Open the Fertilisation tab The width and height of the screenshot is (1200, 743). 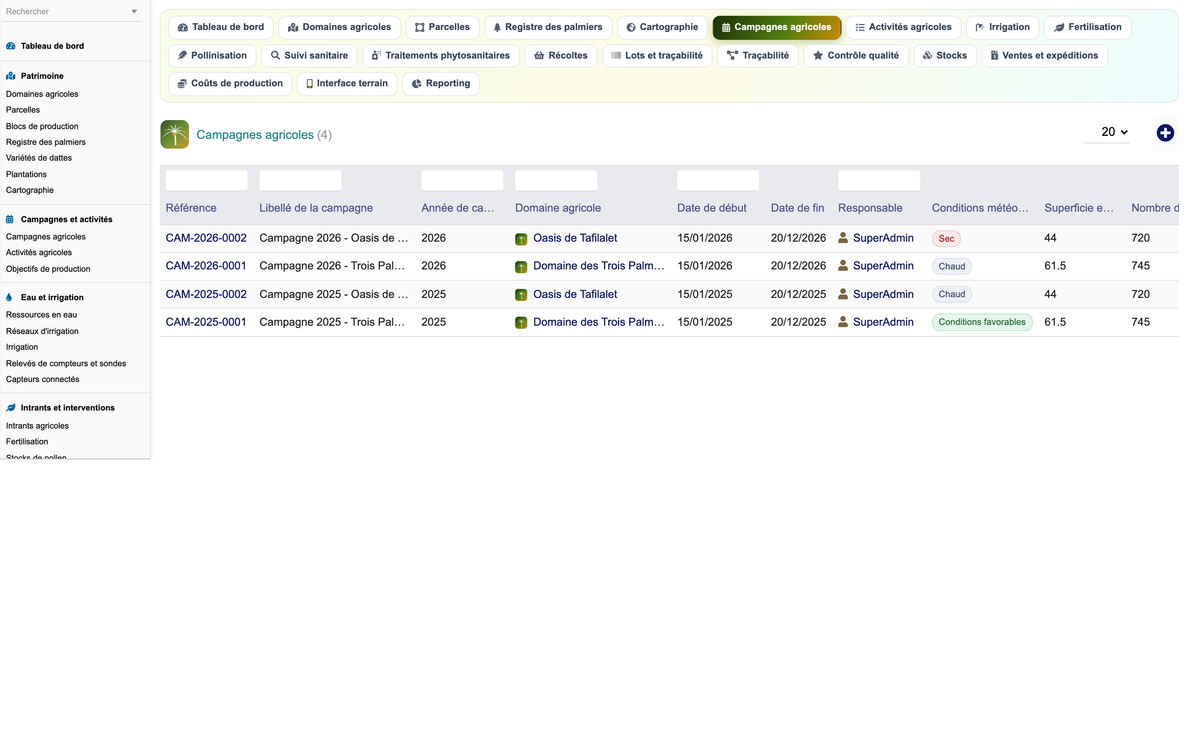tap(1088, 27)
